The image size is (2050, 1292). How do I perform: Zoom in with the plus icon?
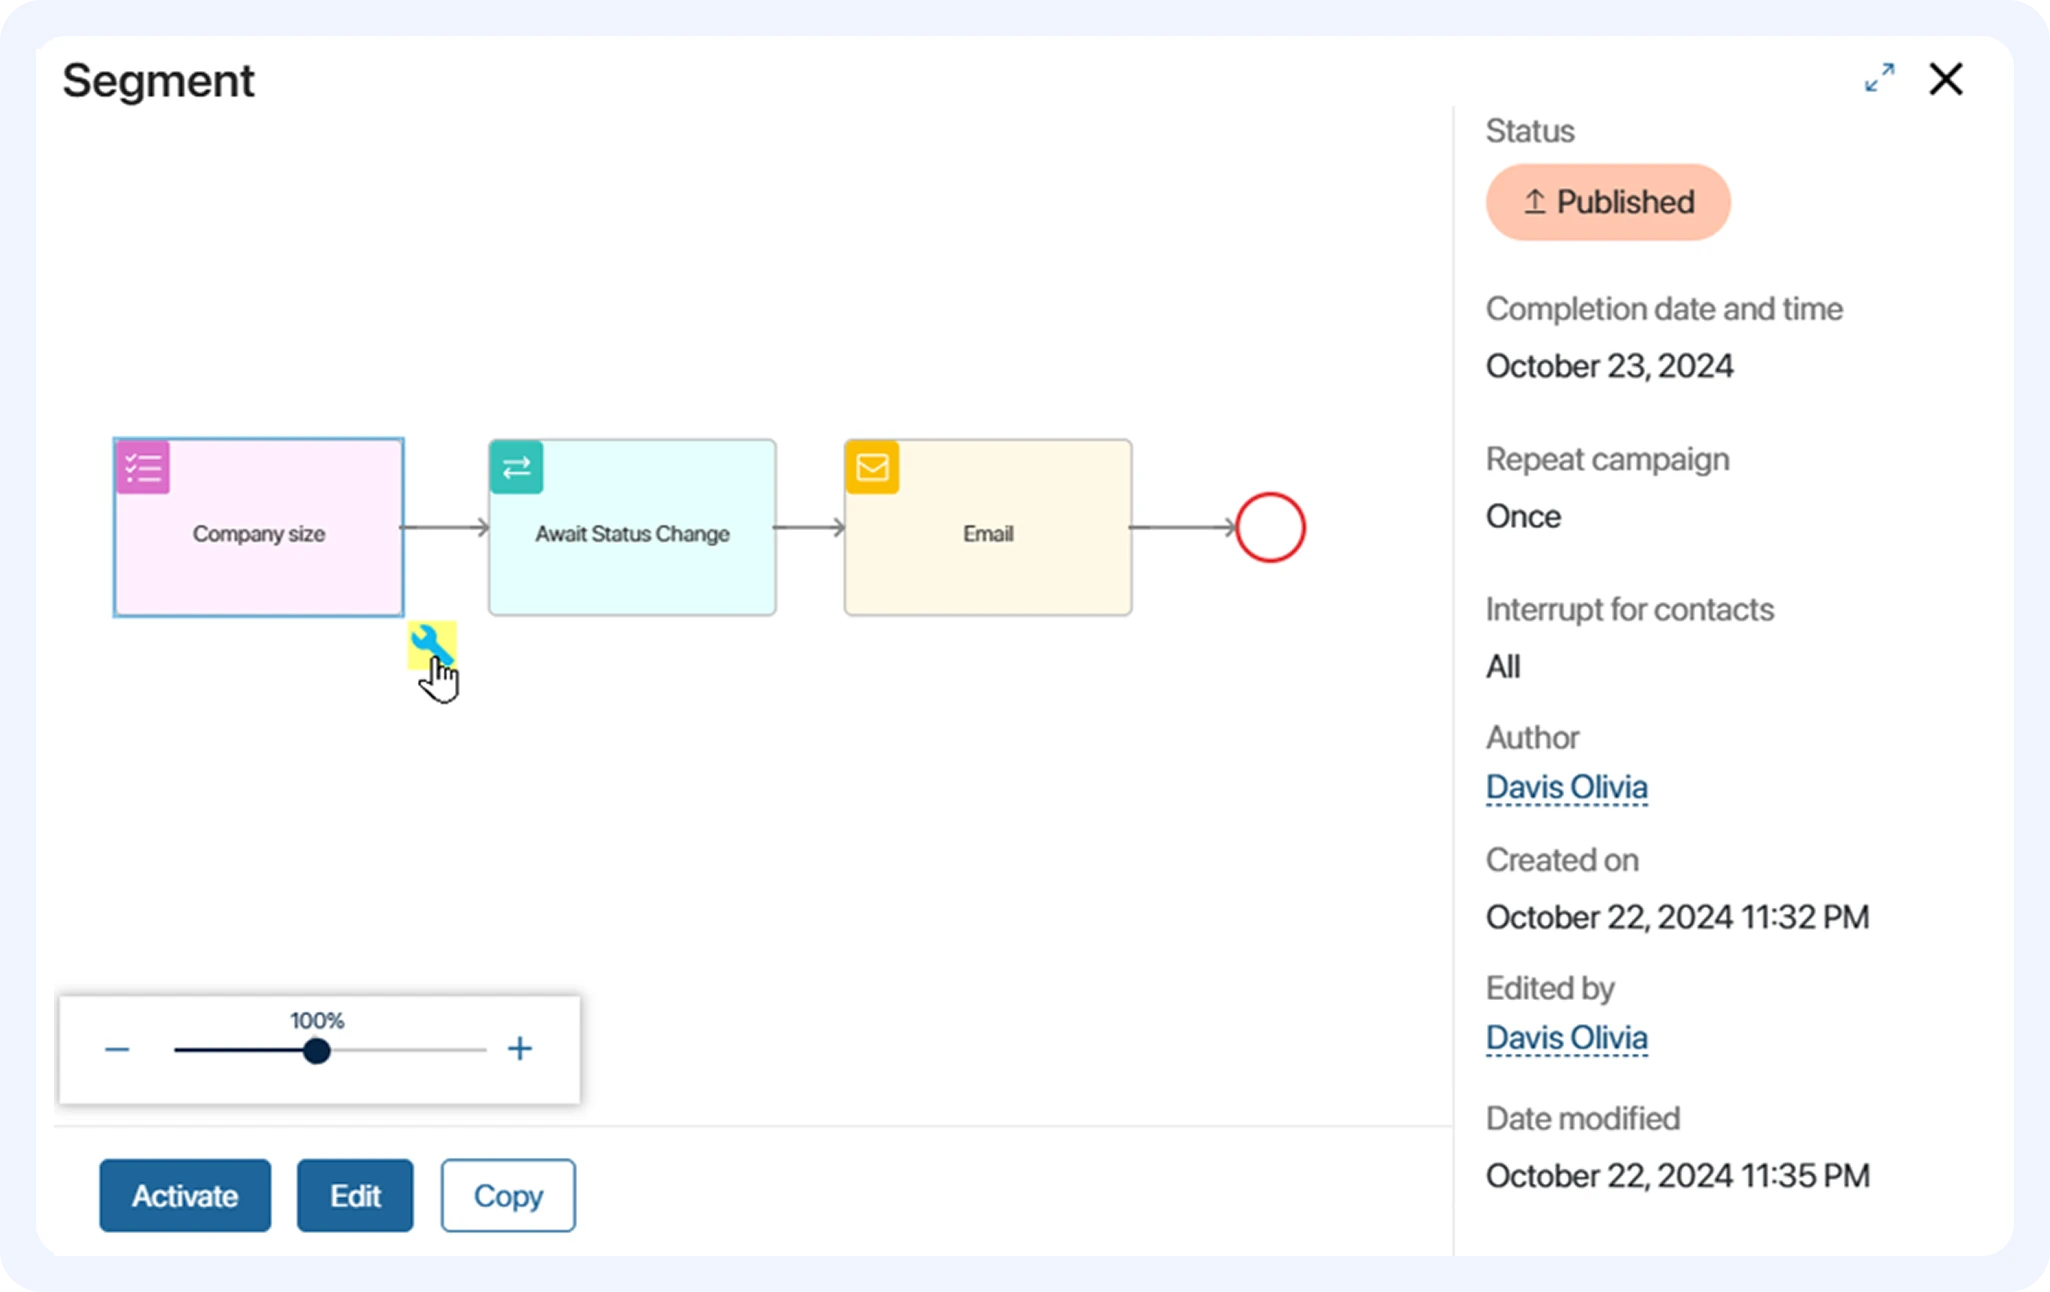tap(520, 1049)
